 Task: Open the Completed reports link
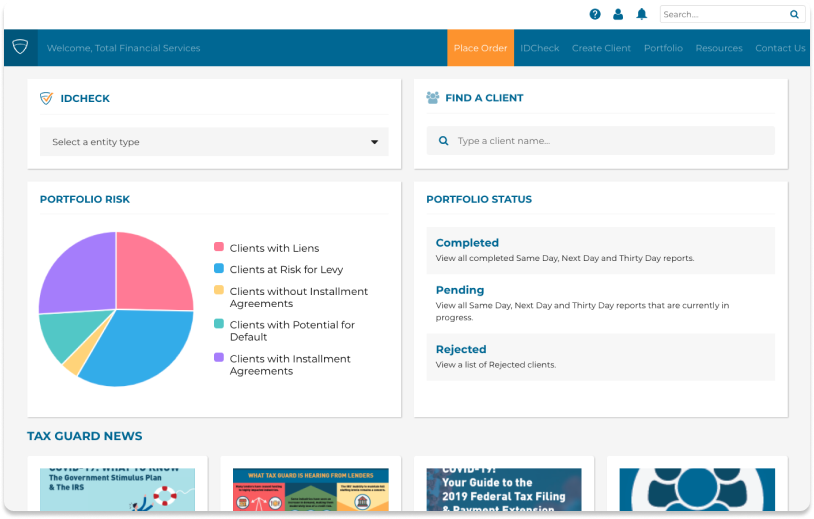[x=467, y=243]
